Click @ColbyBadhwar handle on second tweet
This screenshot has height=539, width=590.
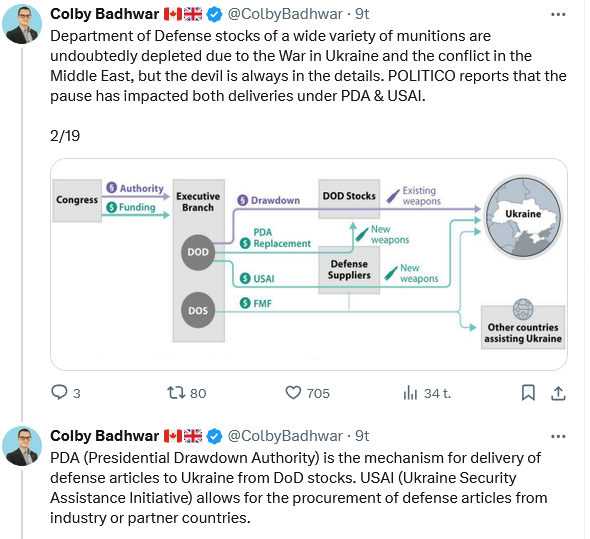tap(285, 436)
